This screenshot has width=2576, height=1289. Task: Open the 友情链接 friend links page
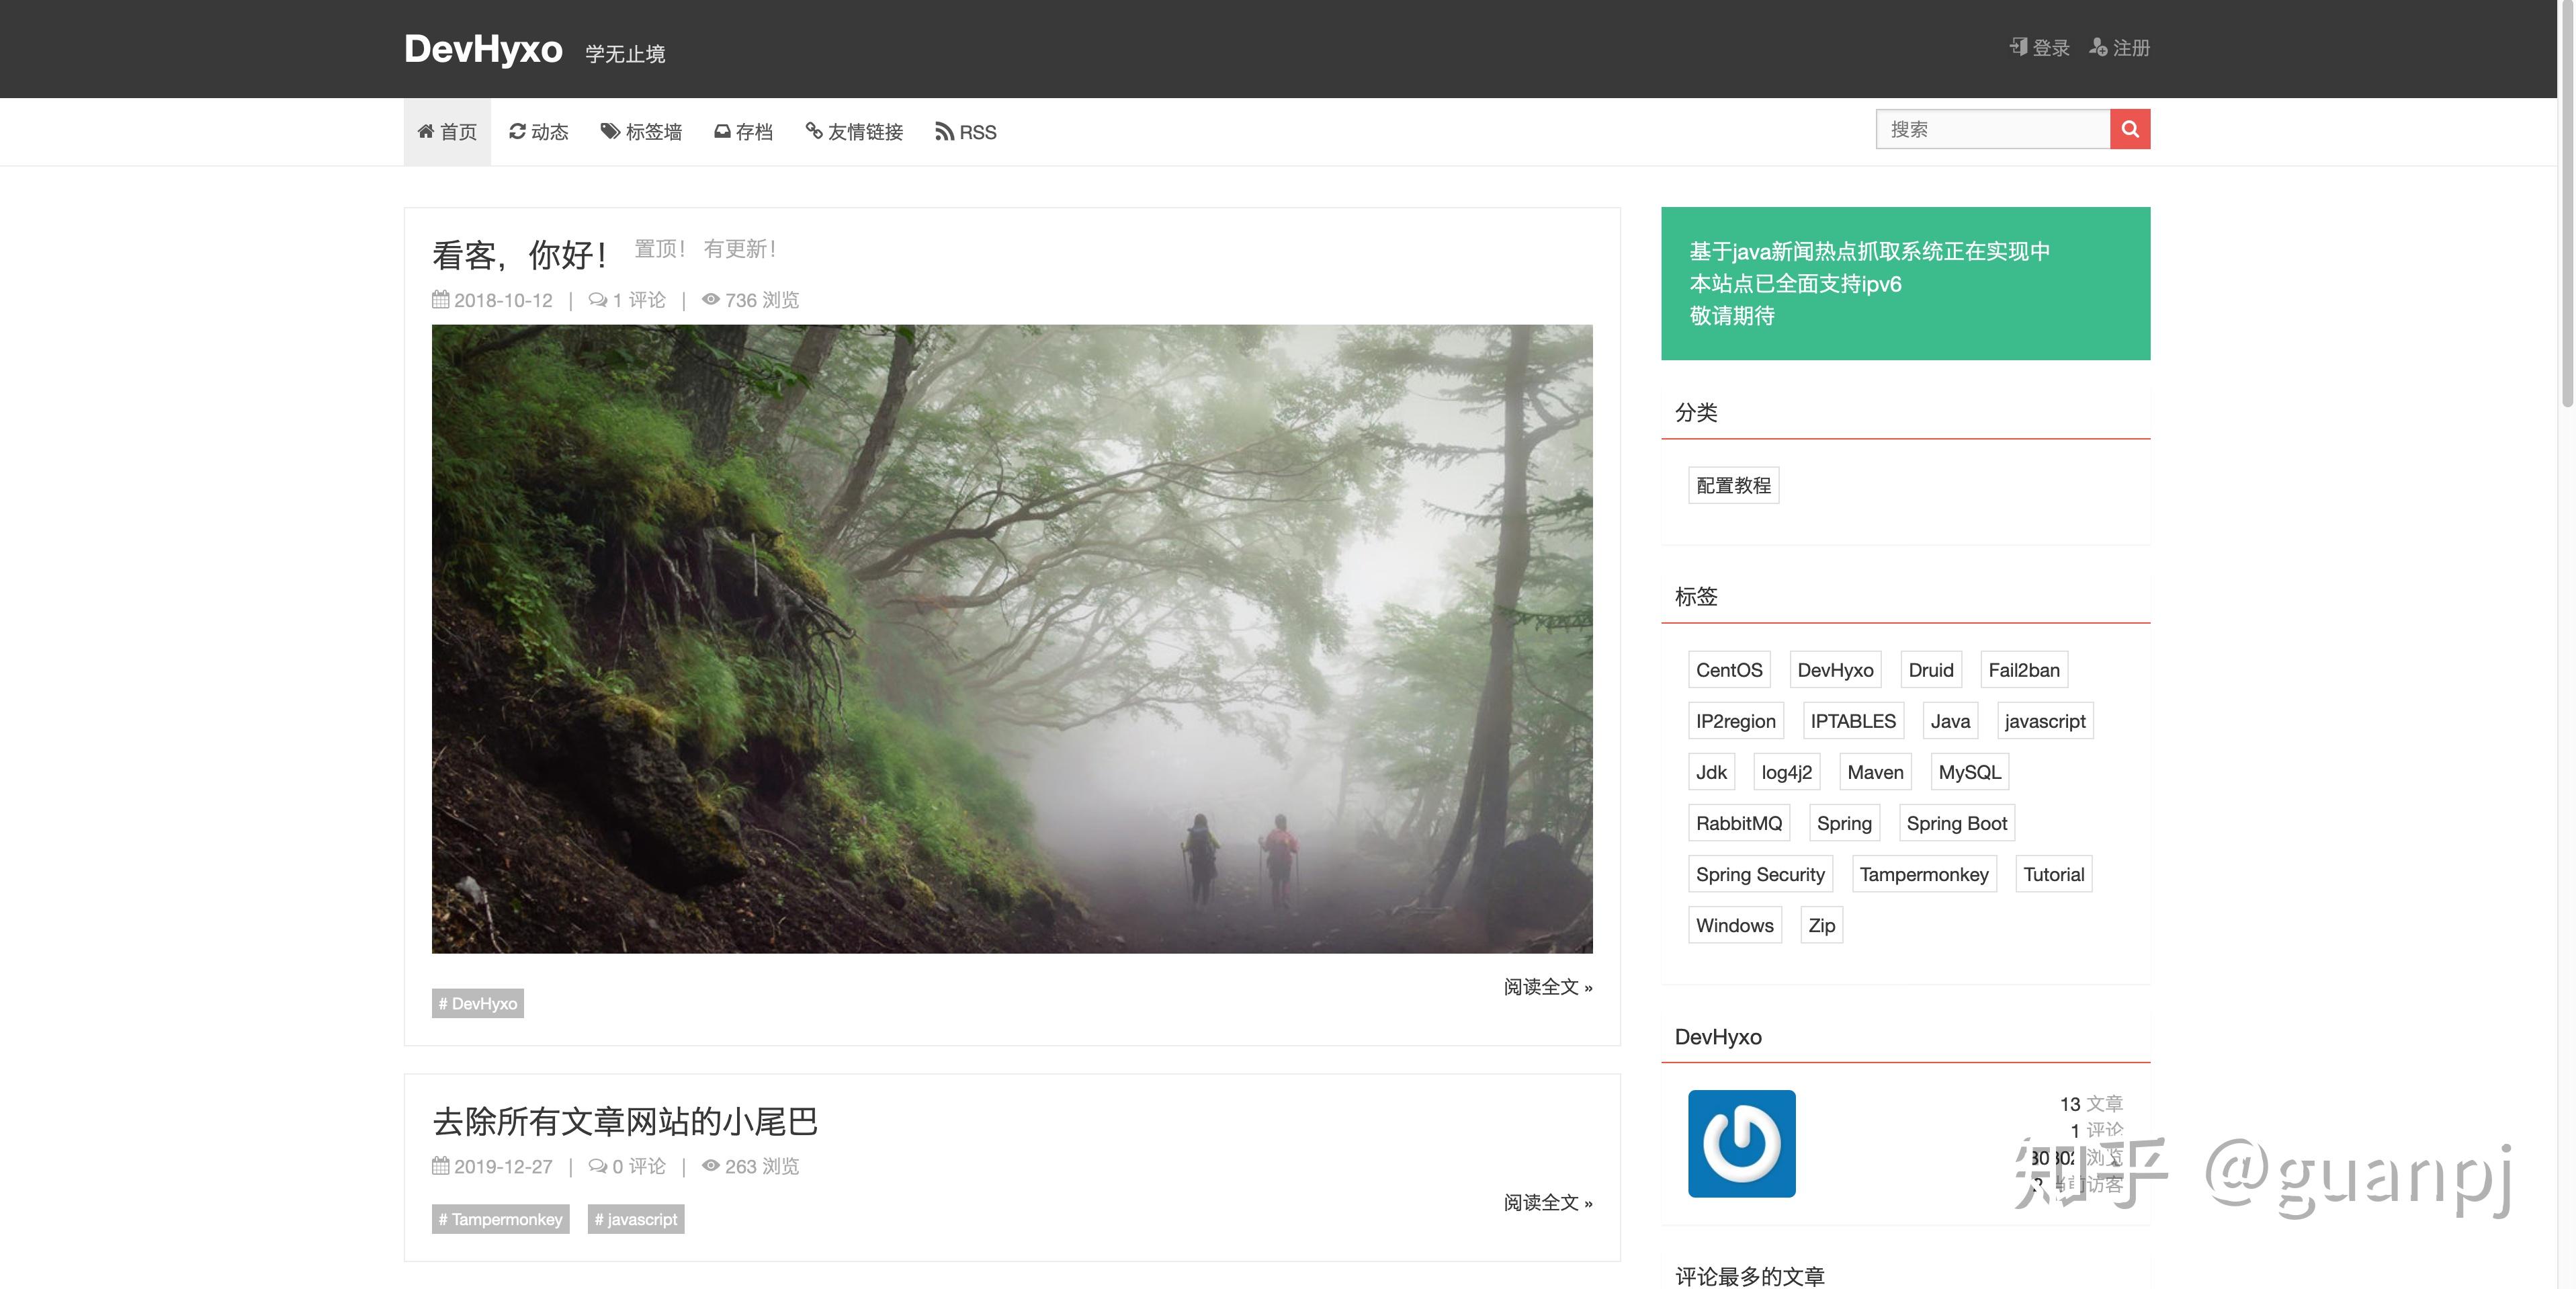tap(854, 132)
